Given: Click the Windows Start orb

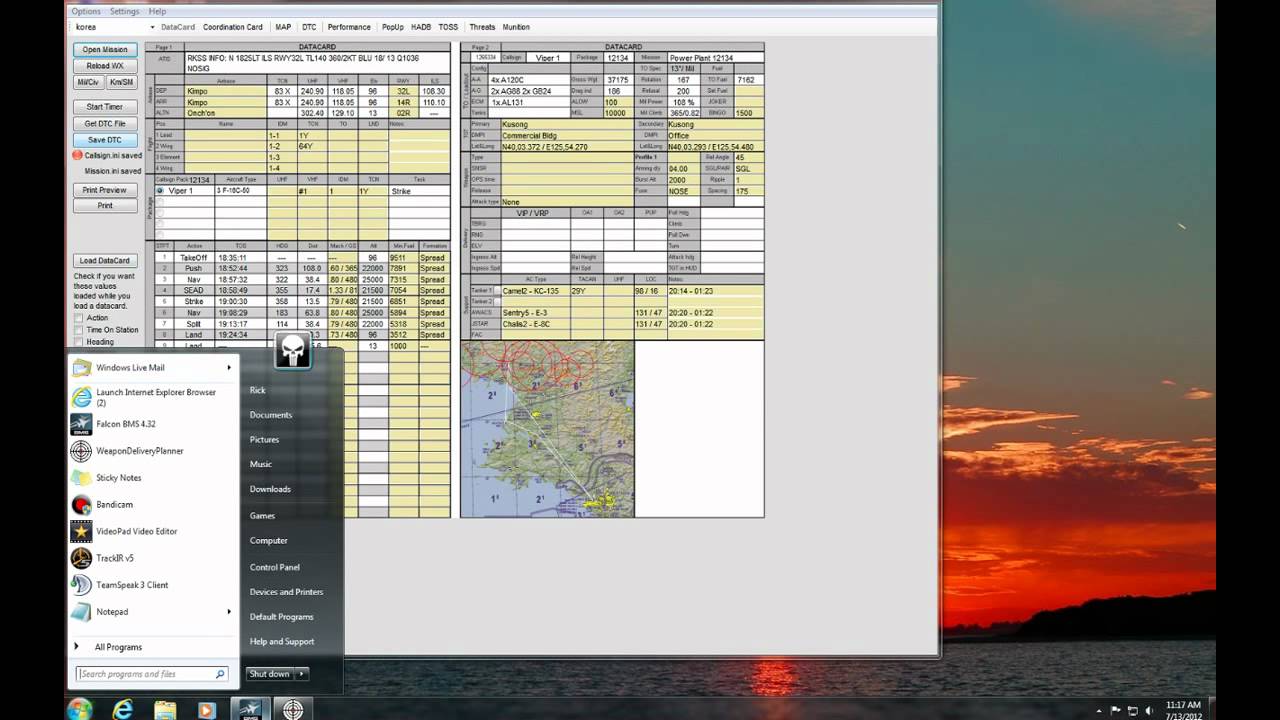Looking at the screenshot, I should point(80,709).
